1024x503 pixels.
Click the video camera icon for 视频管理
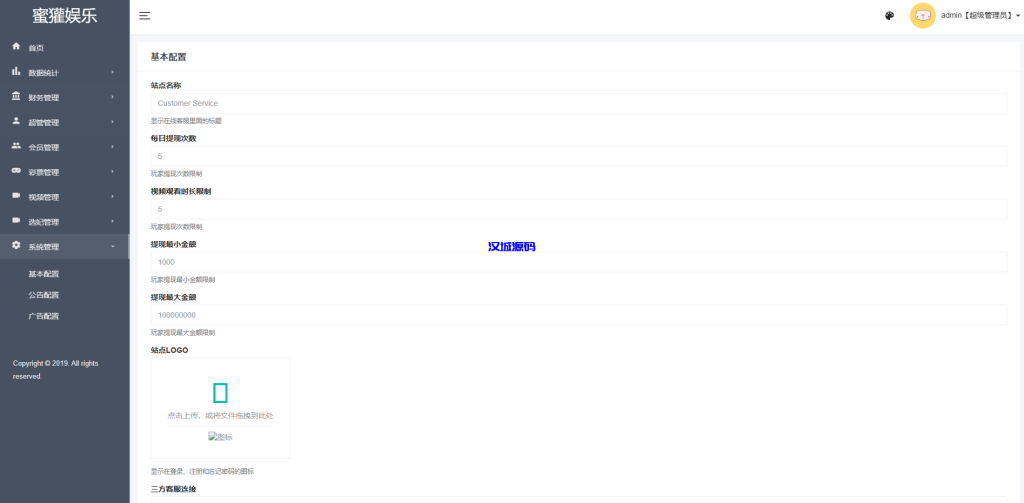pos(16,196)
